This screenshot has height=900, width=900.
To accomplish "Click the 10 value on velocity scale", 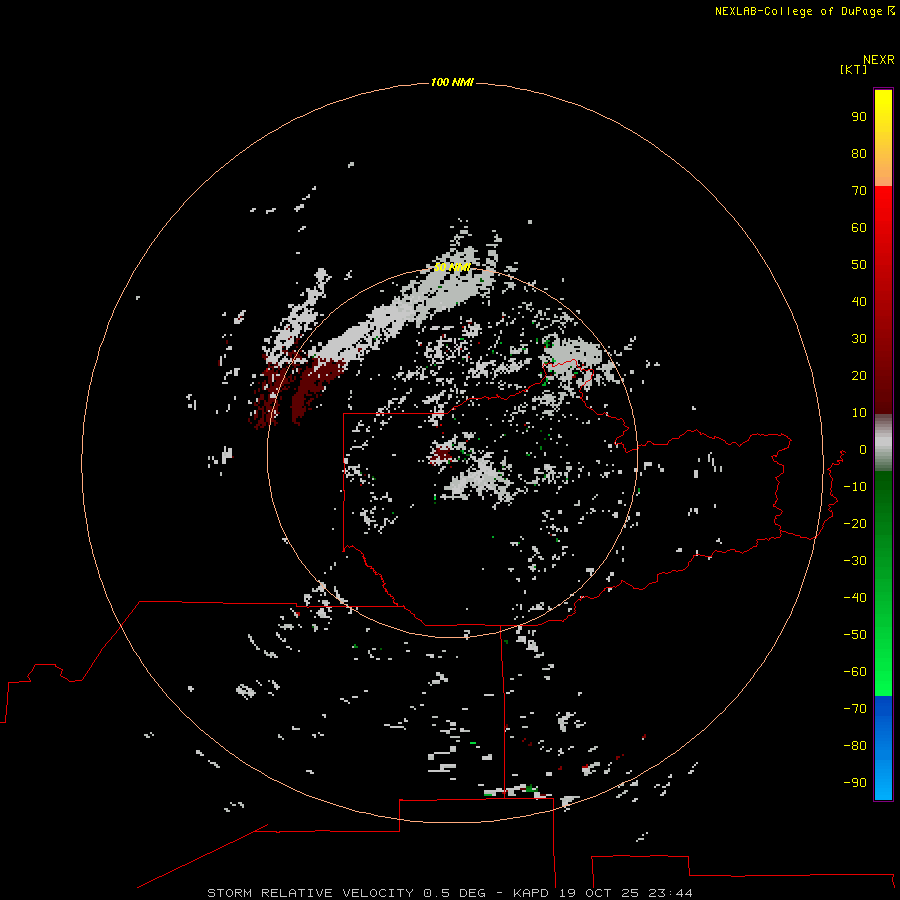I will [859, 413].
